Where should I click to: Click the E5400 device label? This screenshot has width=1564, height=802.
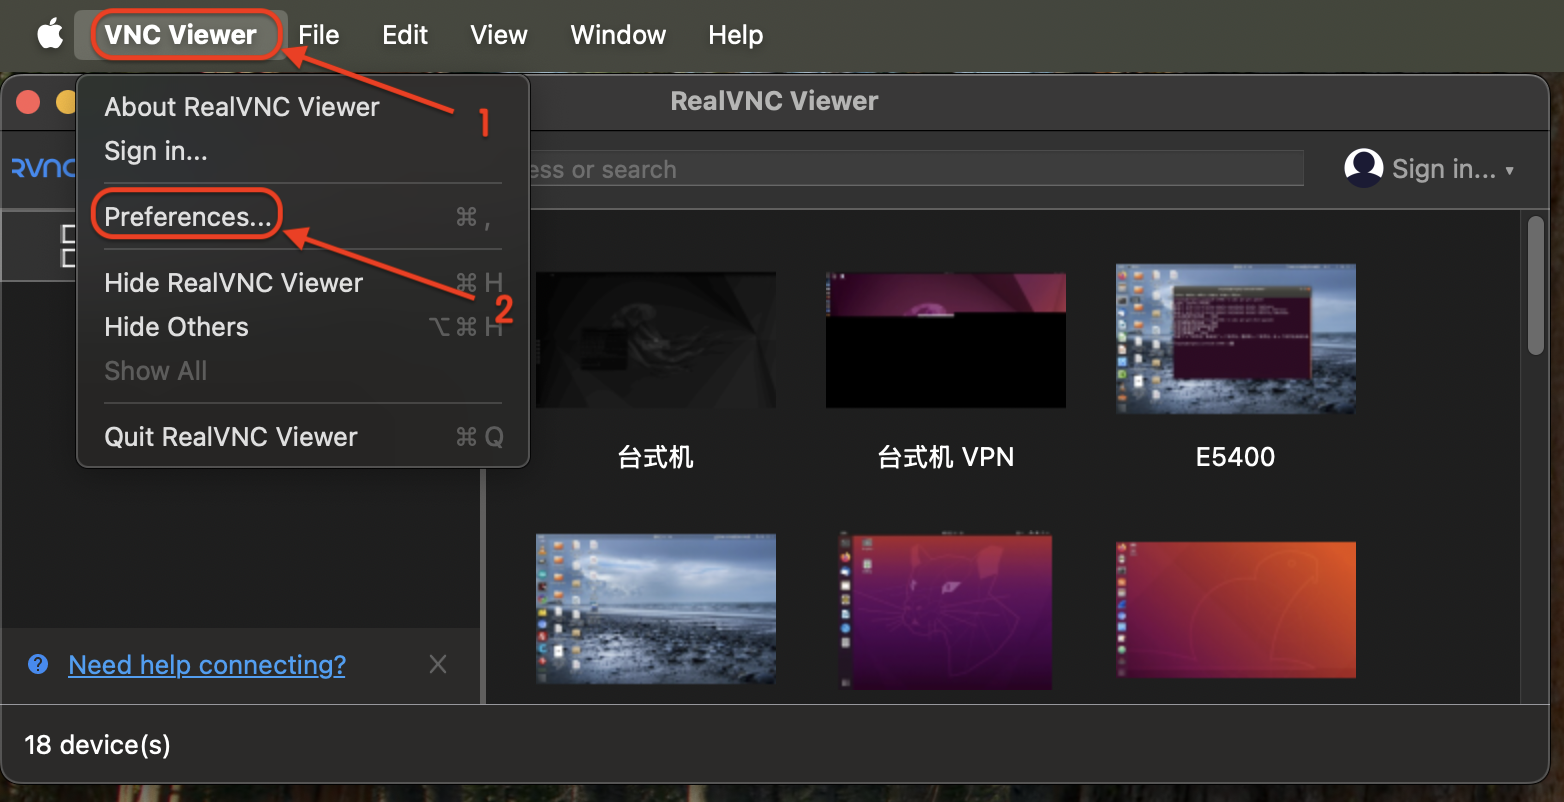pyautogui.click(x=1235, y=457)
